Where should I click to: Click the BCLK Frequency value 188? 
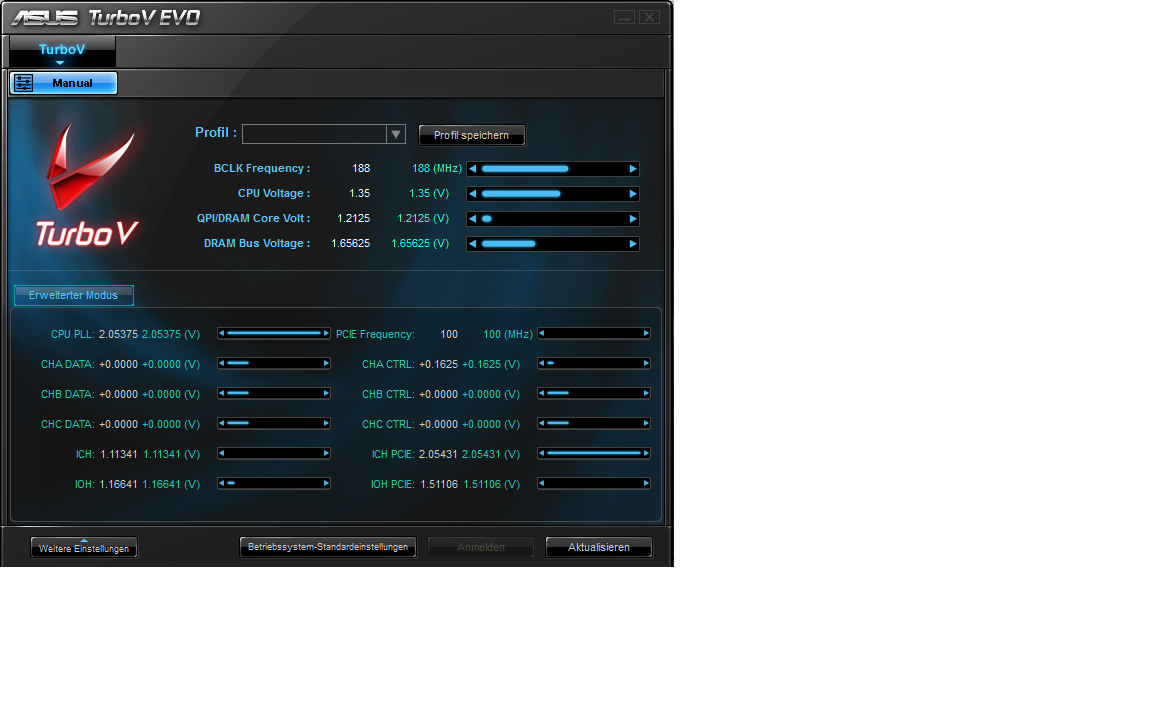(x=361, y=168)
